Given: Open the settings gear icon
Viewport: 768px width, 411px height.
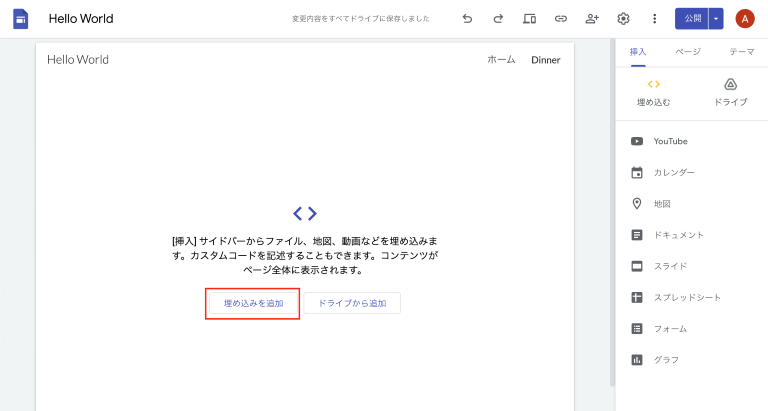Looking at the screenshot, I should coord(623,18).
